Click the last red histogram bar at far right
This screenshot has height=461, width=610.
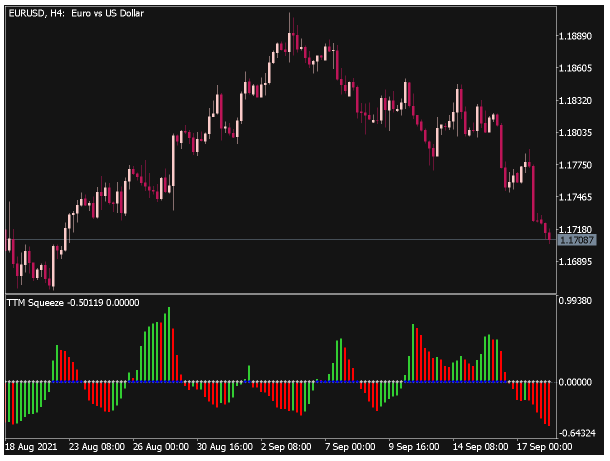coord(549,404)
